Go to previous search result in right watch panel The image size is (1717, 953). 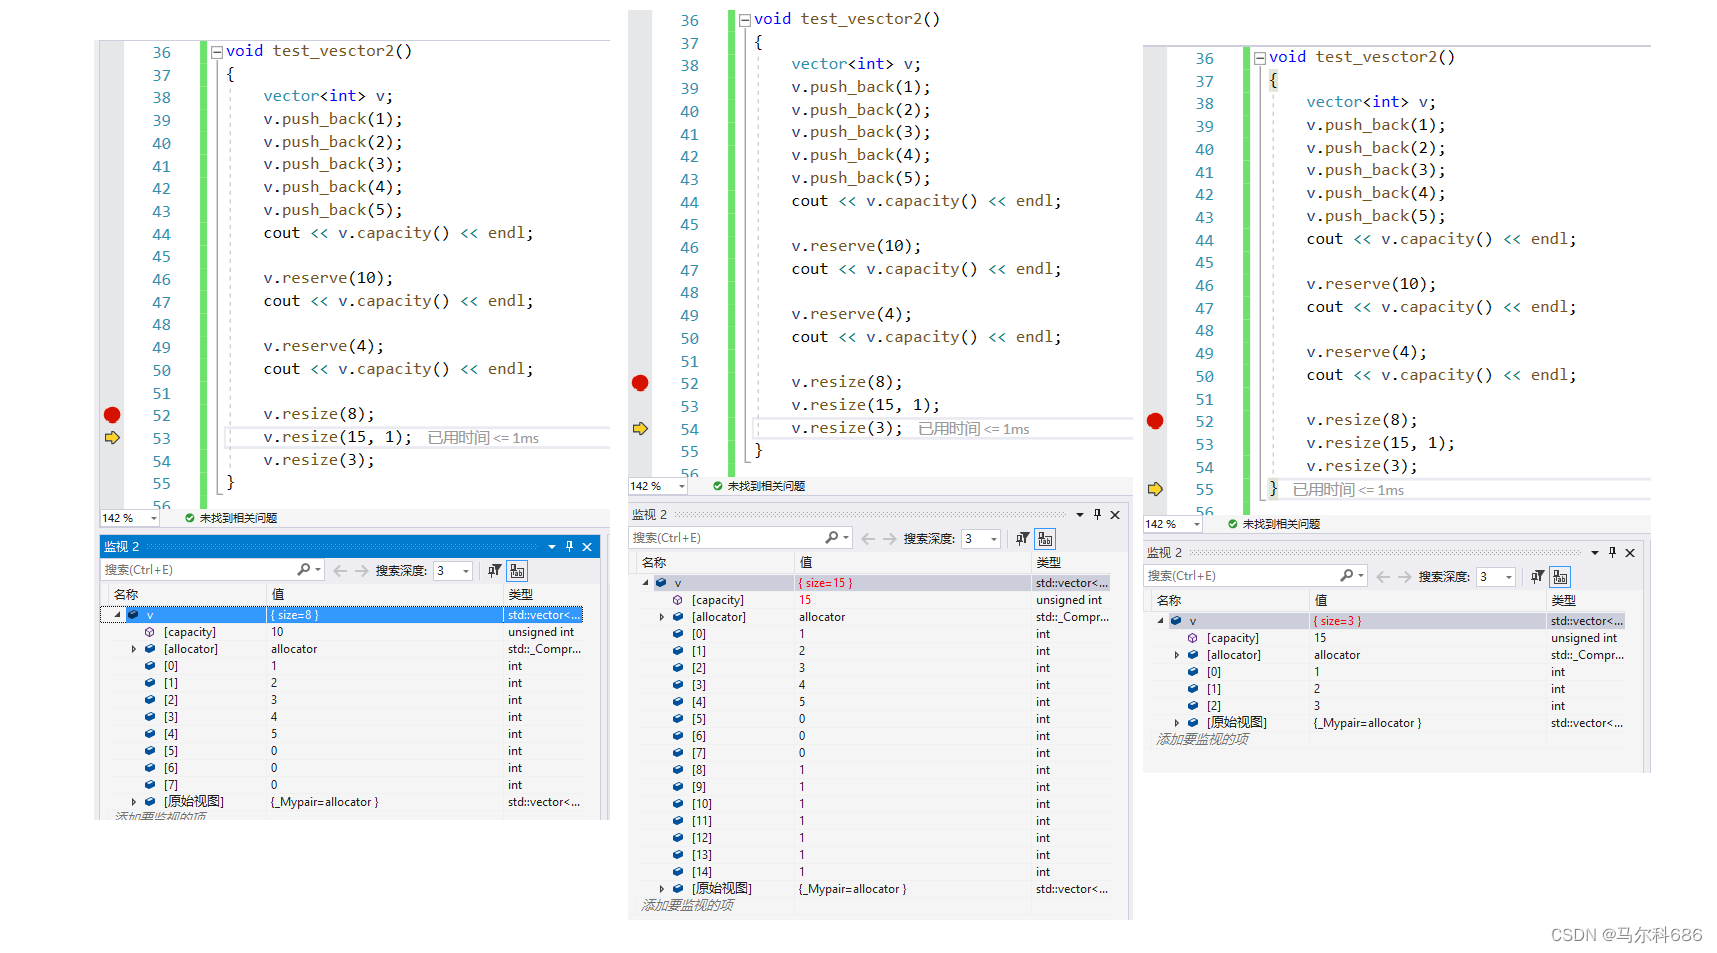[1383, 577]
